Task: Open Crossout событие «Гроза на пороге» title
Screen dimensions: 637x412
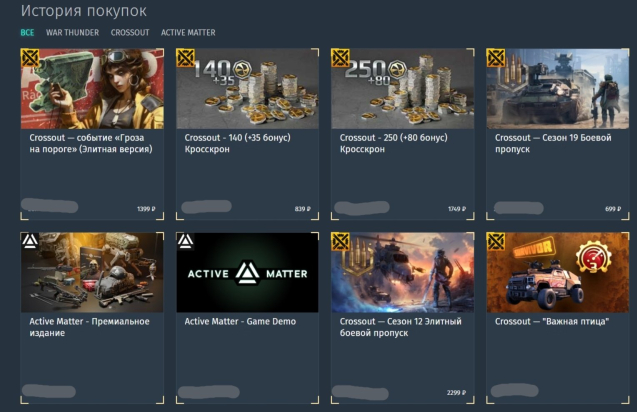Action: [x=91, y=143]
